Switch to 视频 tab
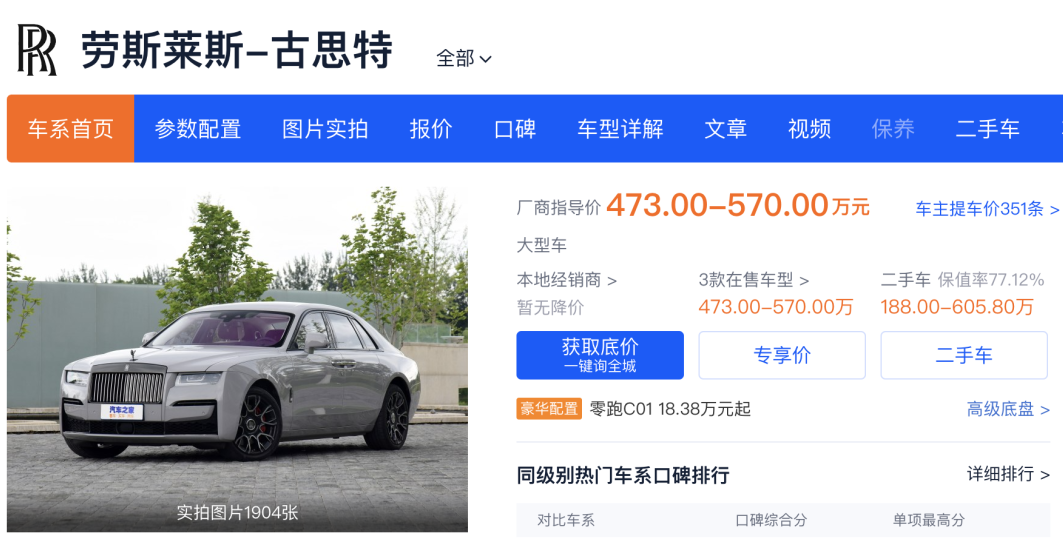 (810, 129)
